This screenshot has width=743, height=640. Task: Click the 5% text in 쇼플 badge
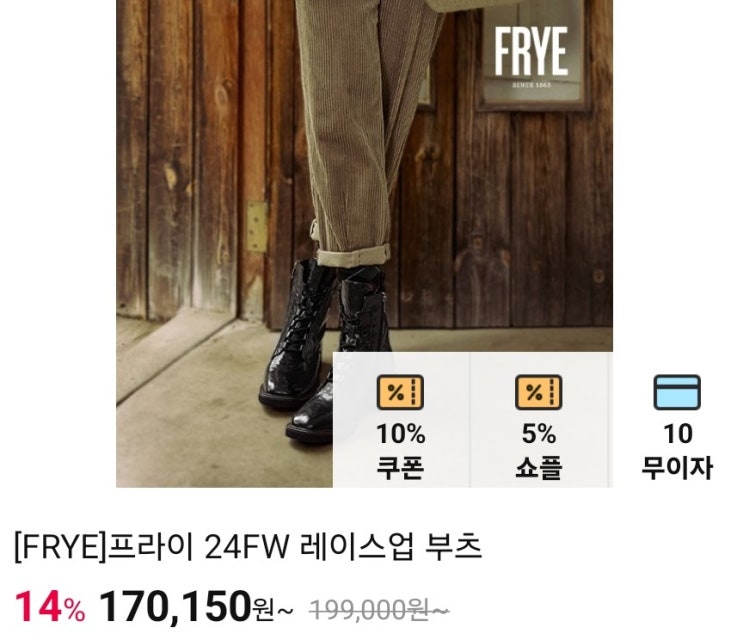click(539, 434)
